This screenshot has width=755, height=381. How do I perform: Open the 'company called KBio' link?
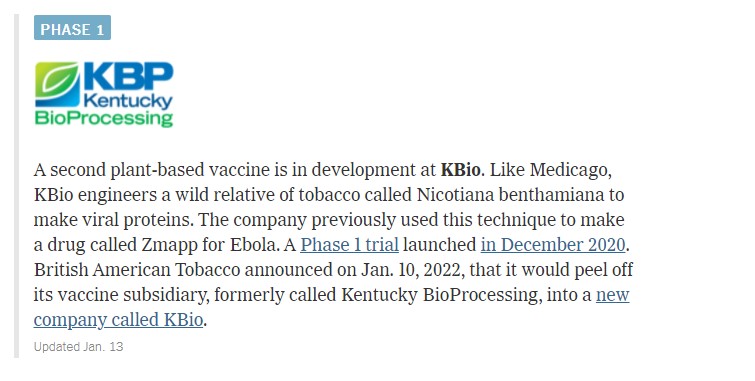click(x=118, y=320)
